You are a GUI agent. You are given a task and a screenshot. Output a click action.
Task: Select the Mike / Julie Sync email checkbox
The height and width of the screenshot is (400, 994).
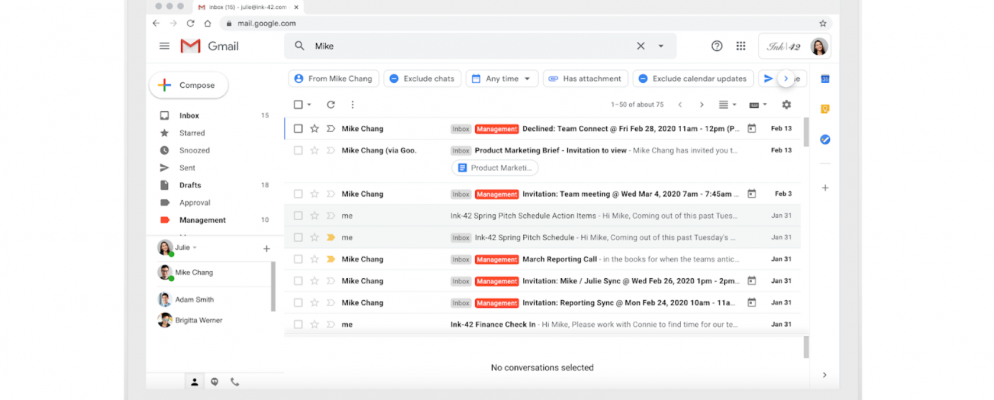tap(298, 281)
